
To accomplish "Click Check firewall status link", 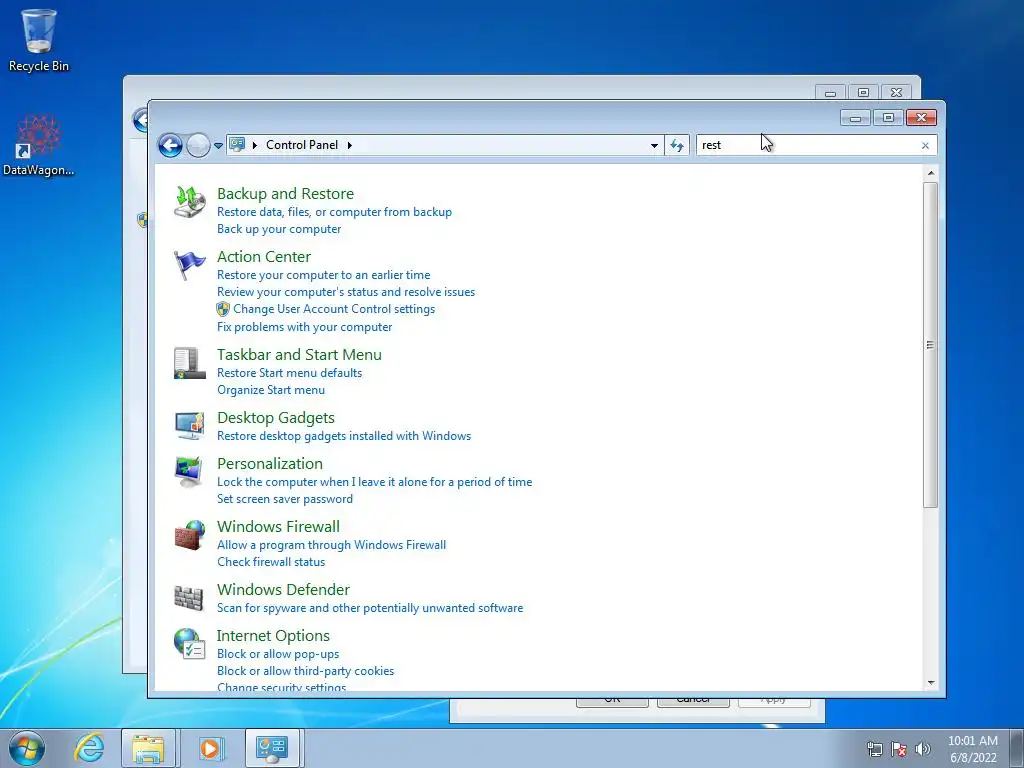I will (270, 562).
